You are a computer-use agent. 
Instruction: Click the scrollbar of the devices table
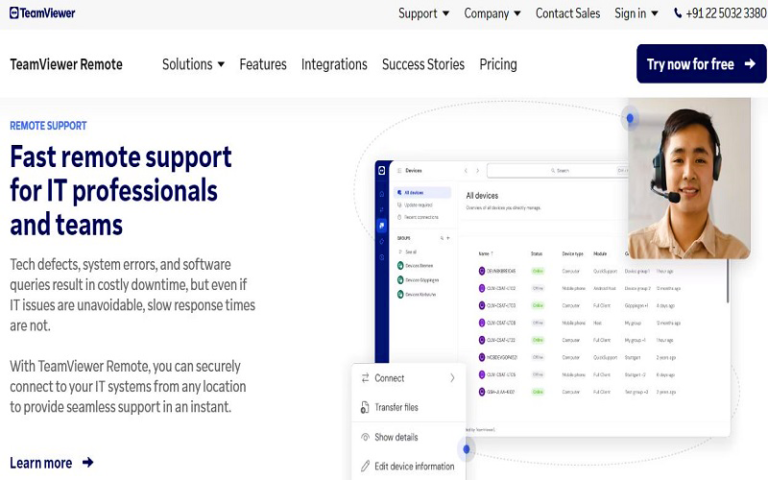click(x=728, y=281)
